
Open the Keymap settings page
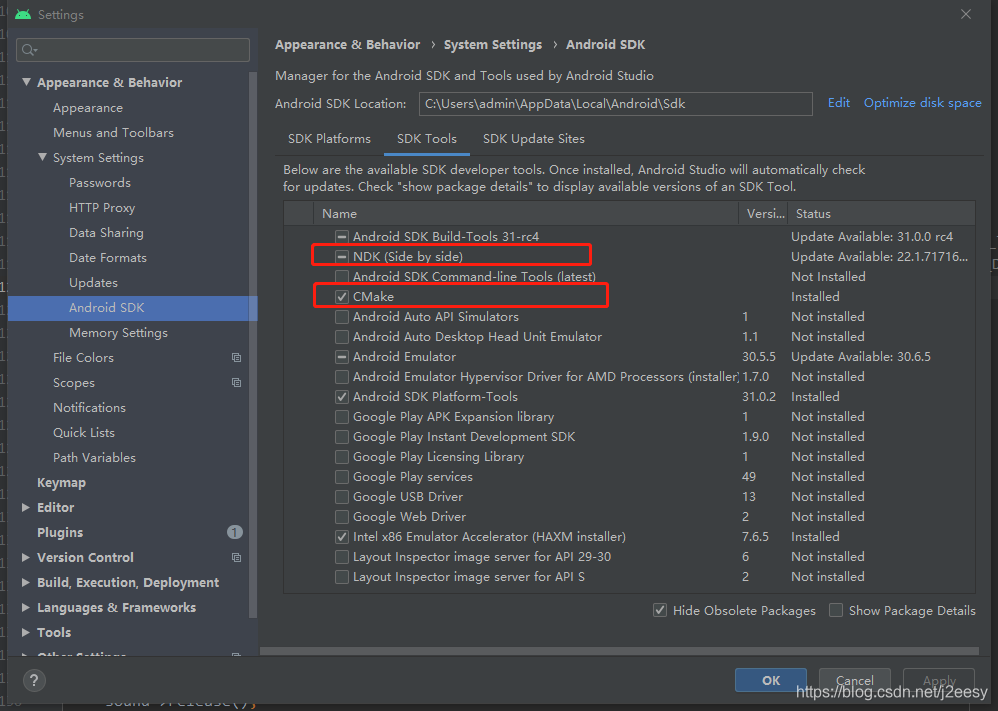(x=61, y=482)
